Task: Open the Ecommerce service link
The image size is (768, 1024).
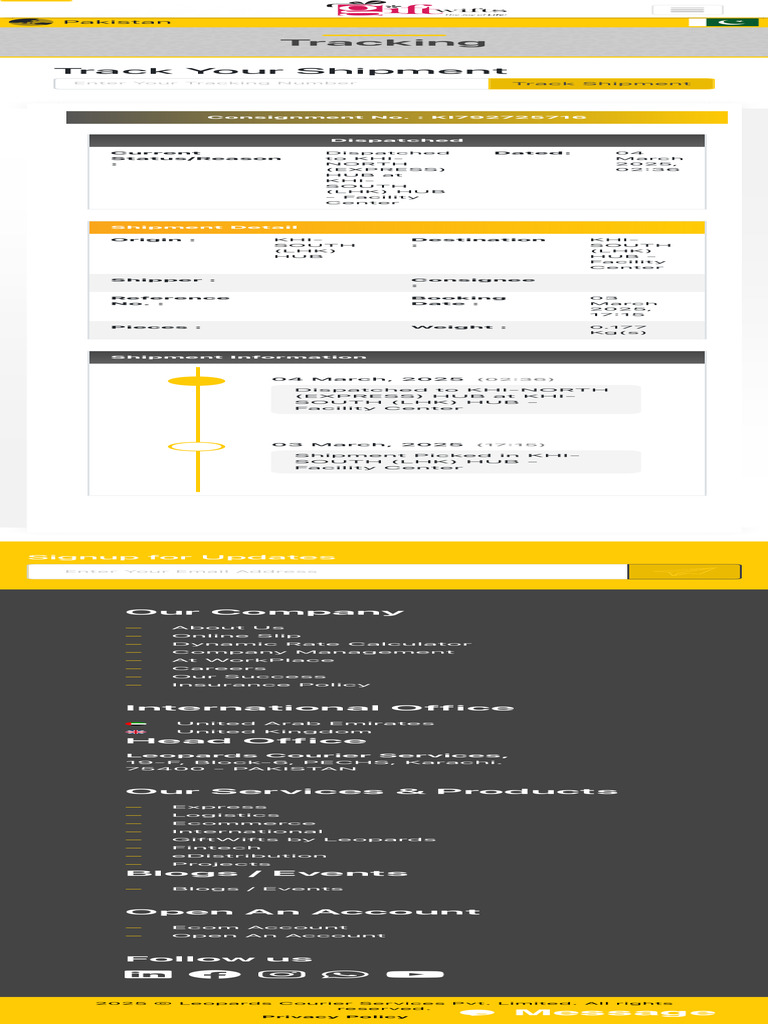Action: coord(244,824)
